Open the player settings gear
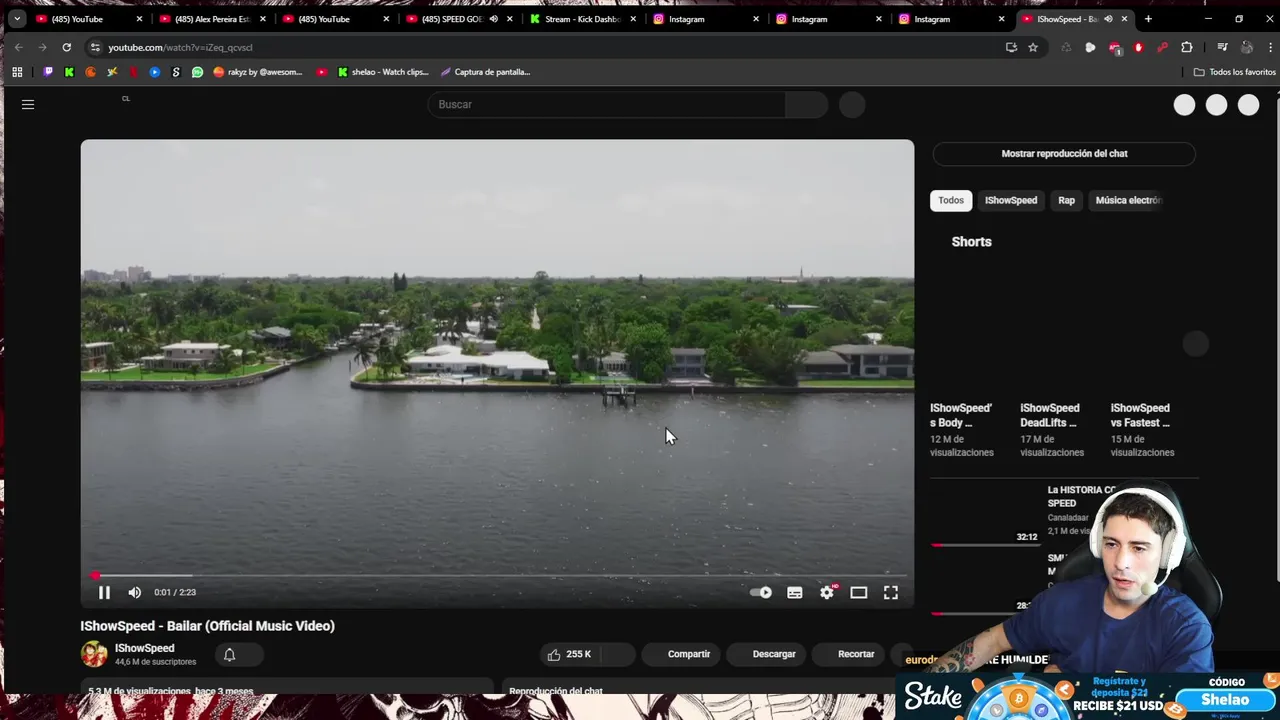1280x720 pixels. coord(827,593)
